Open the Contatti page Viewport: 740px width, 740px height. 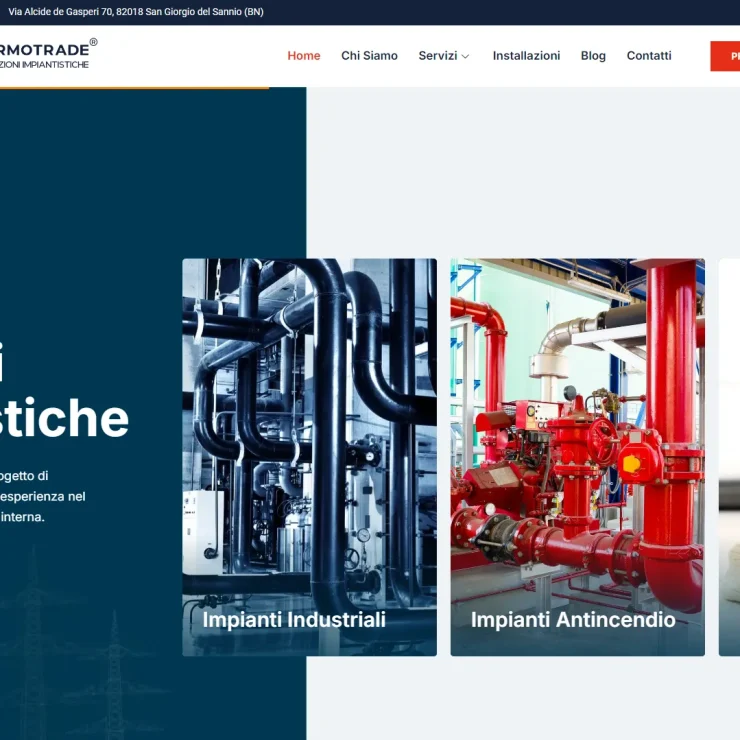[649, 56]
